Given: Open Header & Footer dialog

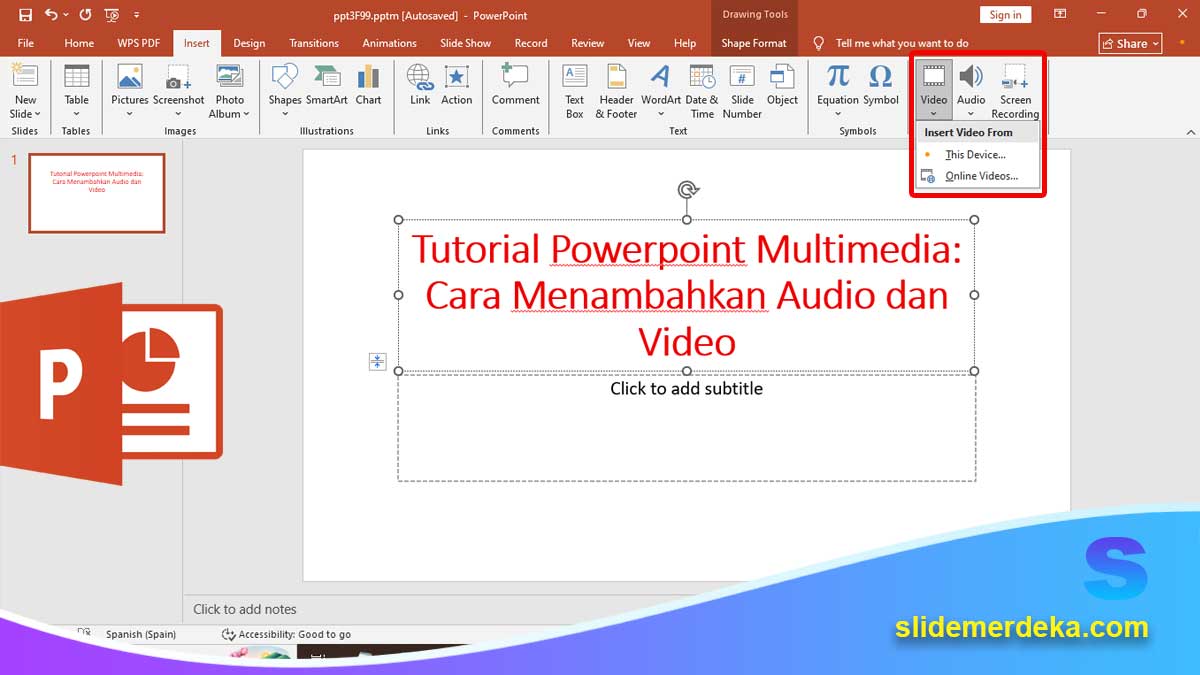Looking at the screenshot, I should click(616, 91).
